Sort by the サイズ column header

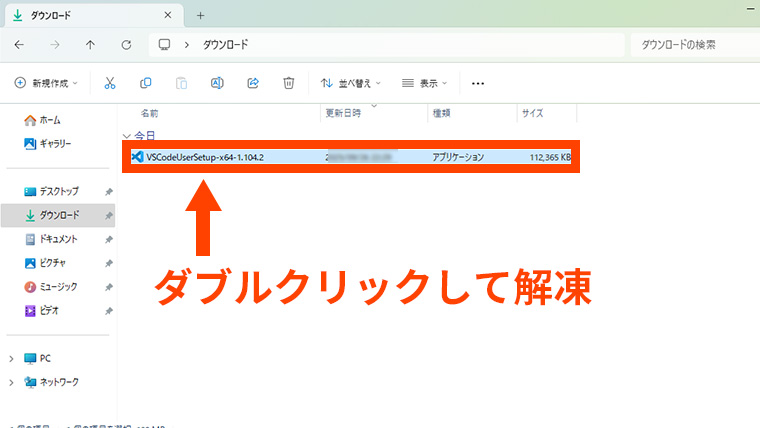531,113
